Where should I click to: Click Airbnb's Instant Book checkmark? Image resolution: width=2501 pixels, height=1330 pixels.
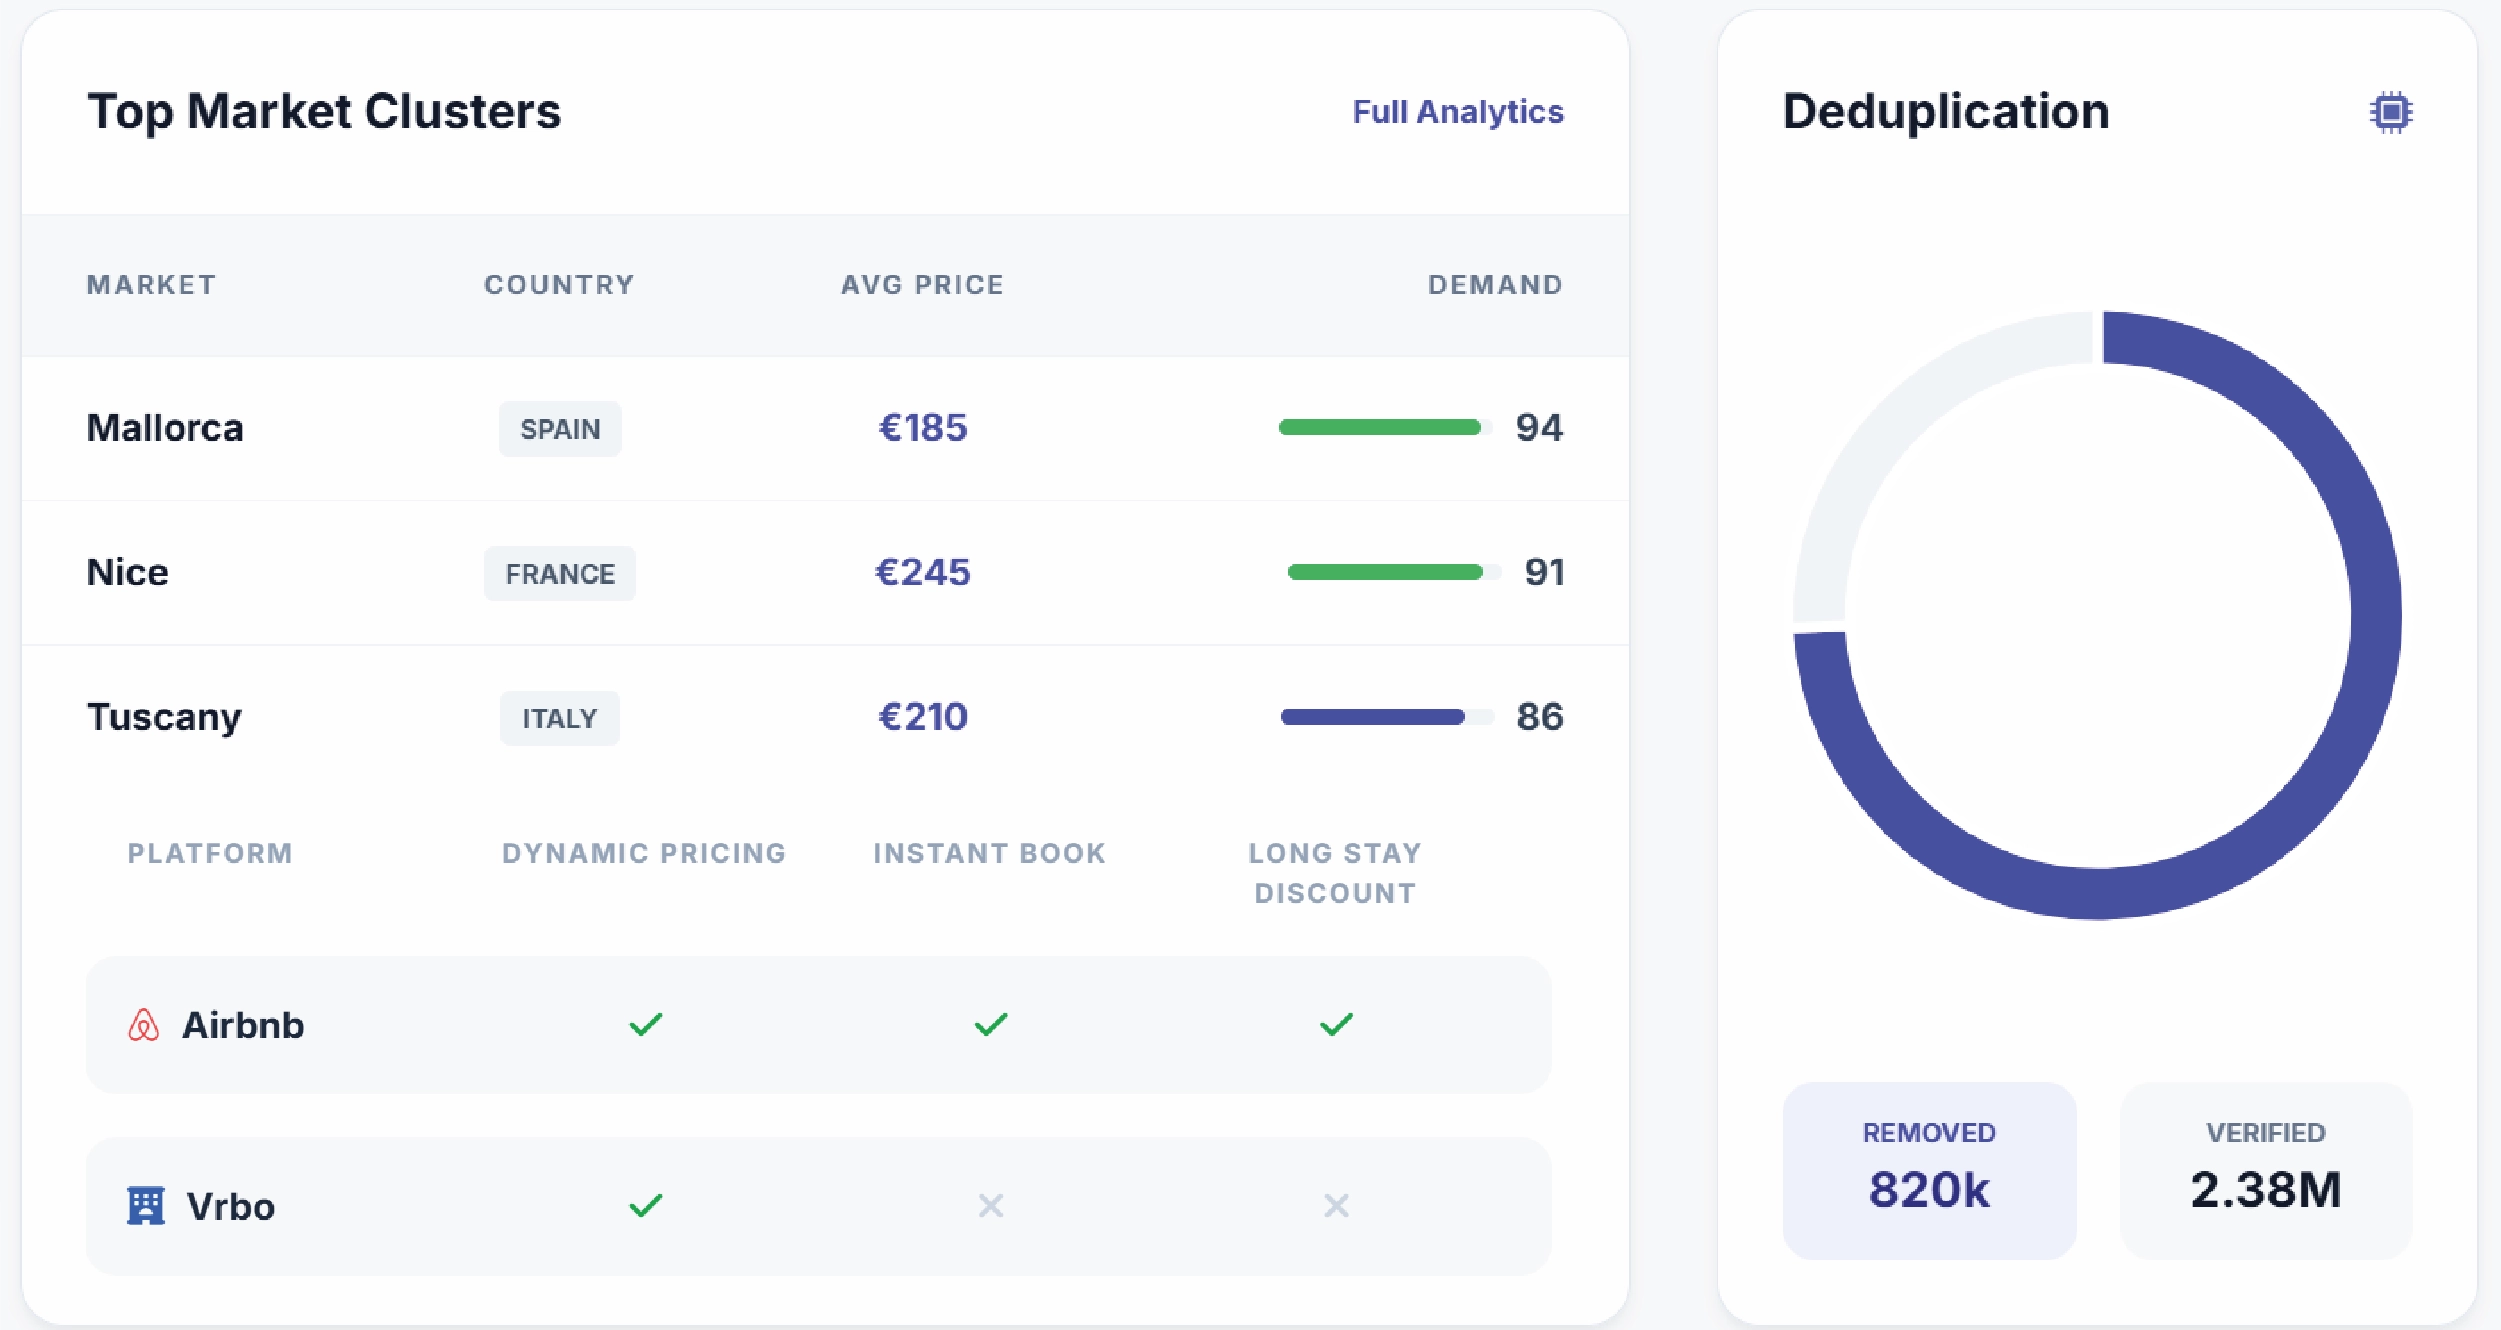(x=991, y=1025)
